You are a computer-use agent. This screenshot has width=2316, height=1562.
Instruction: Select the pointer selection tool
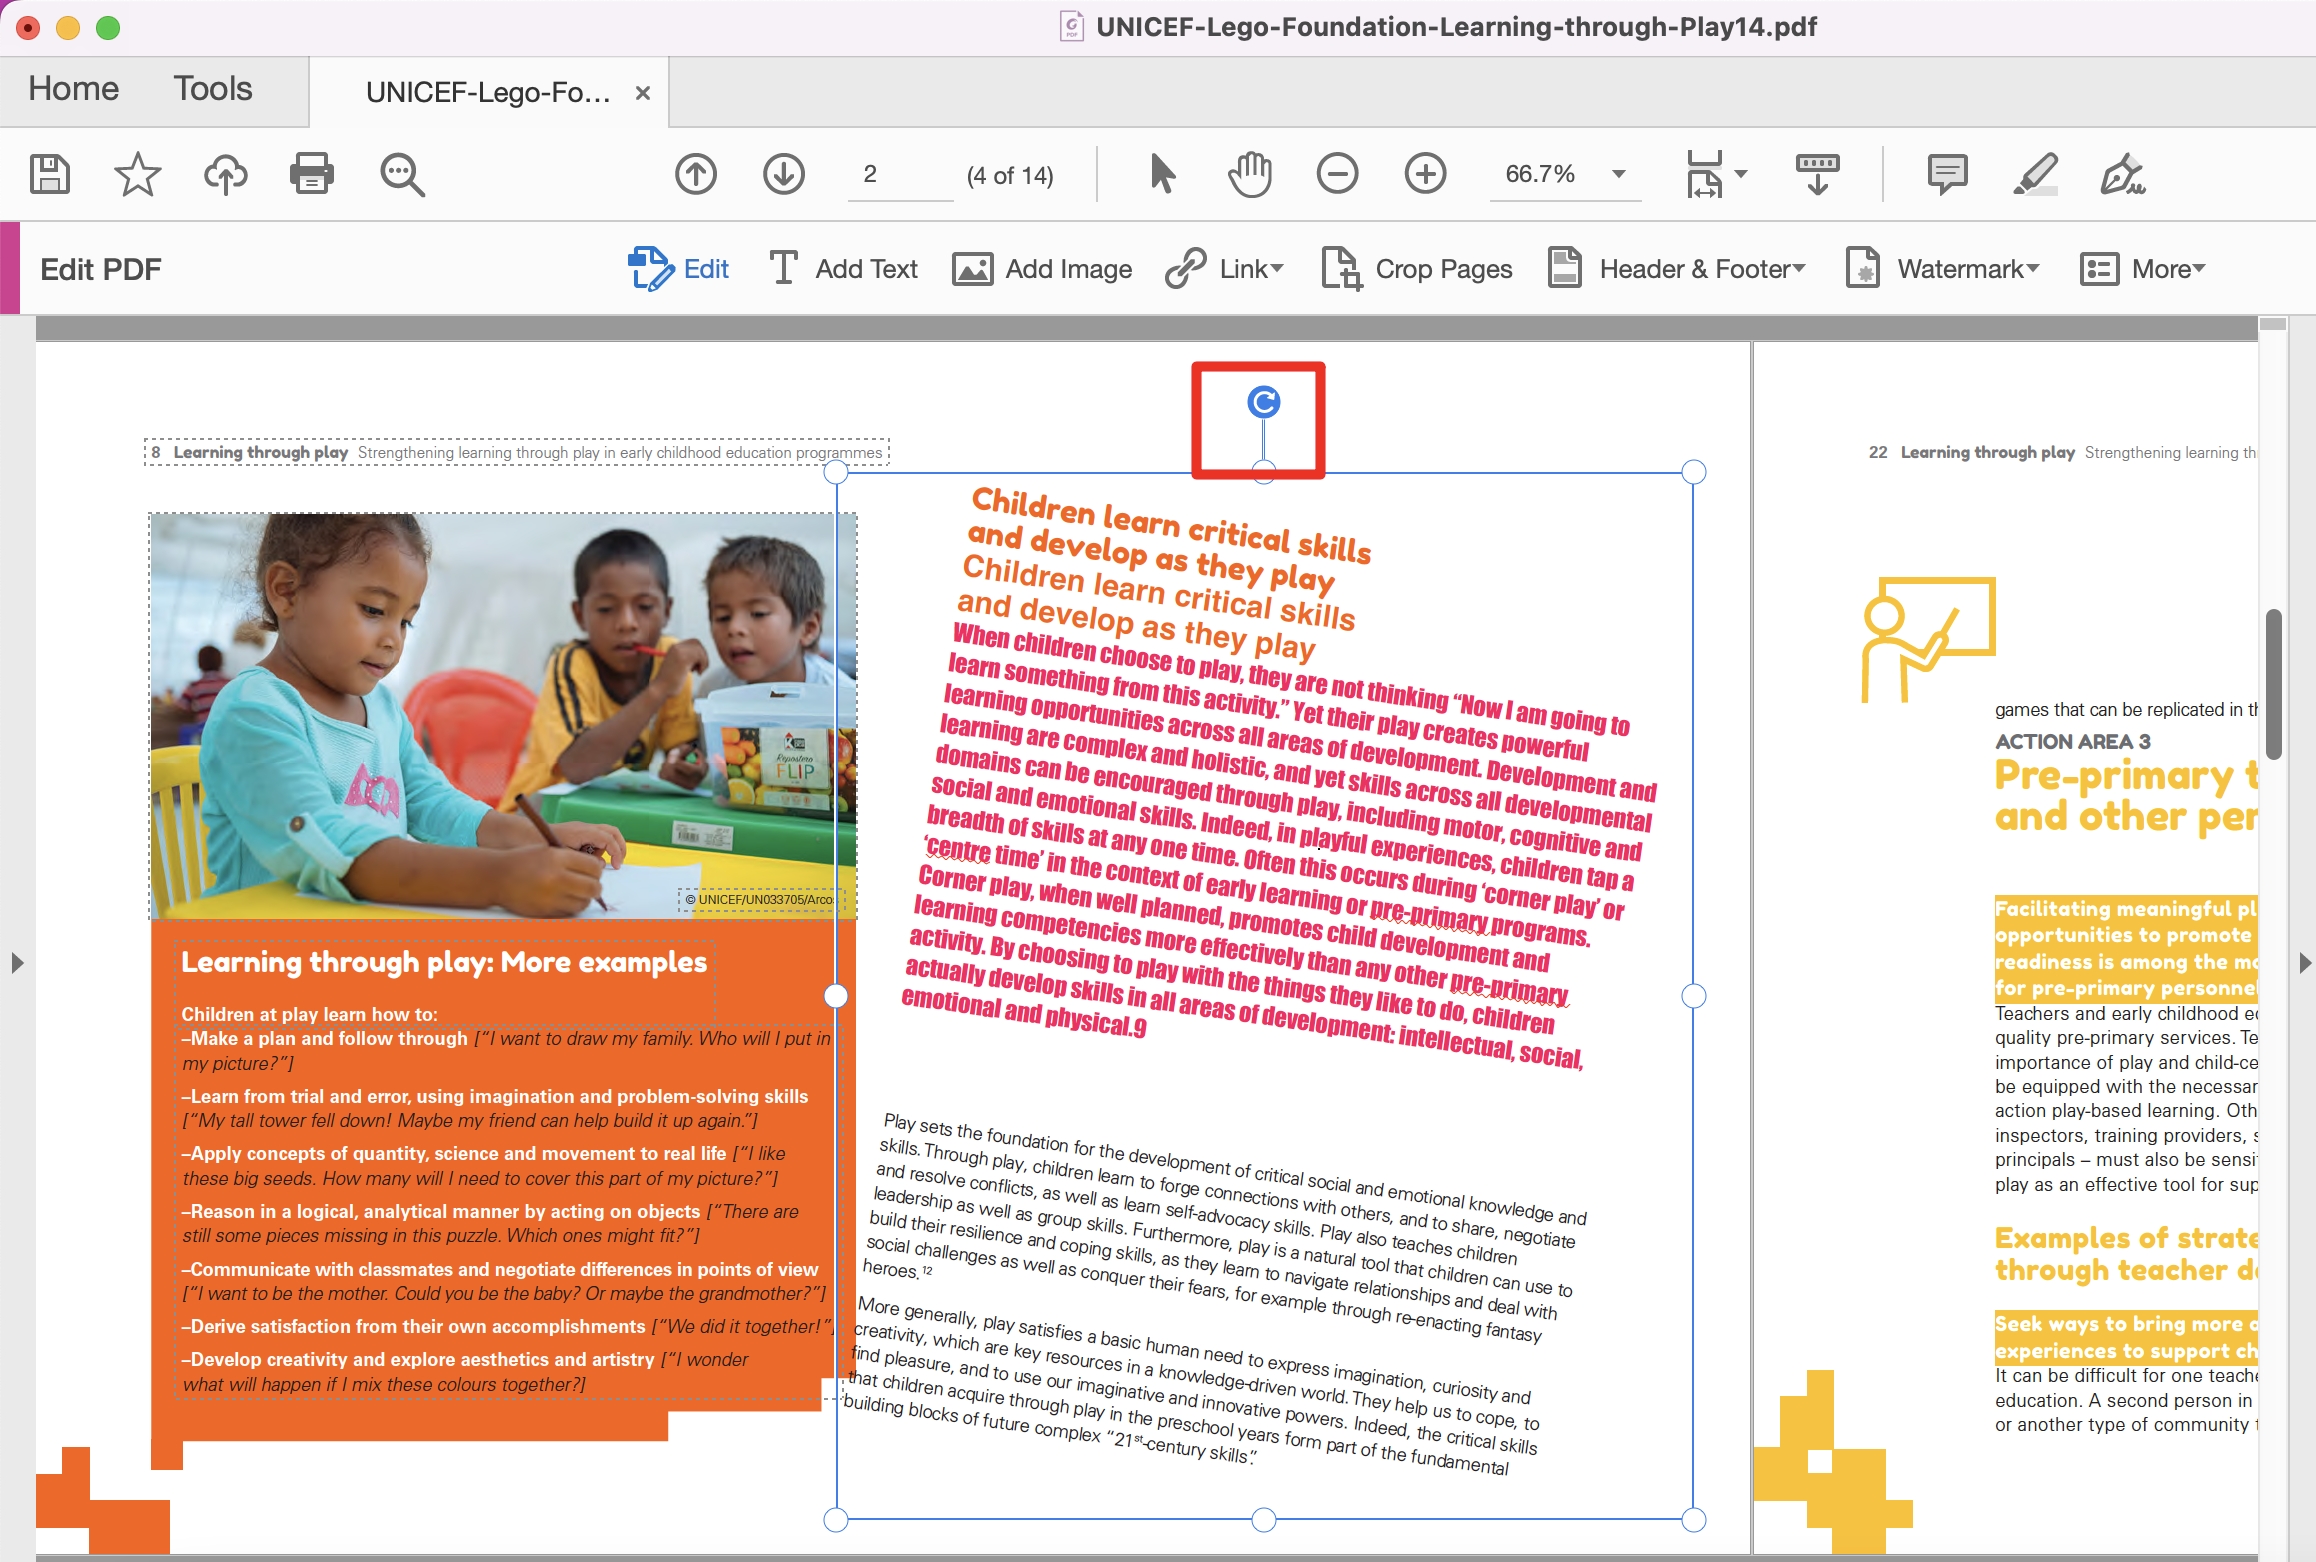1161,173
